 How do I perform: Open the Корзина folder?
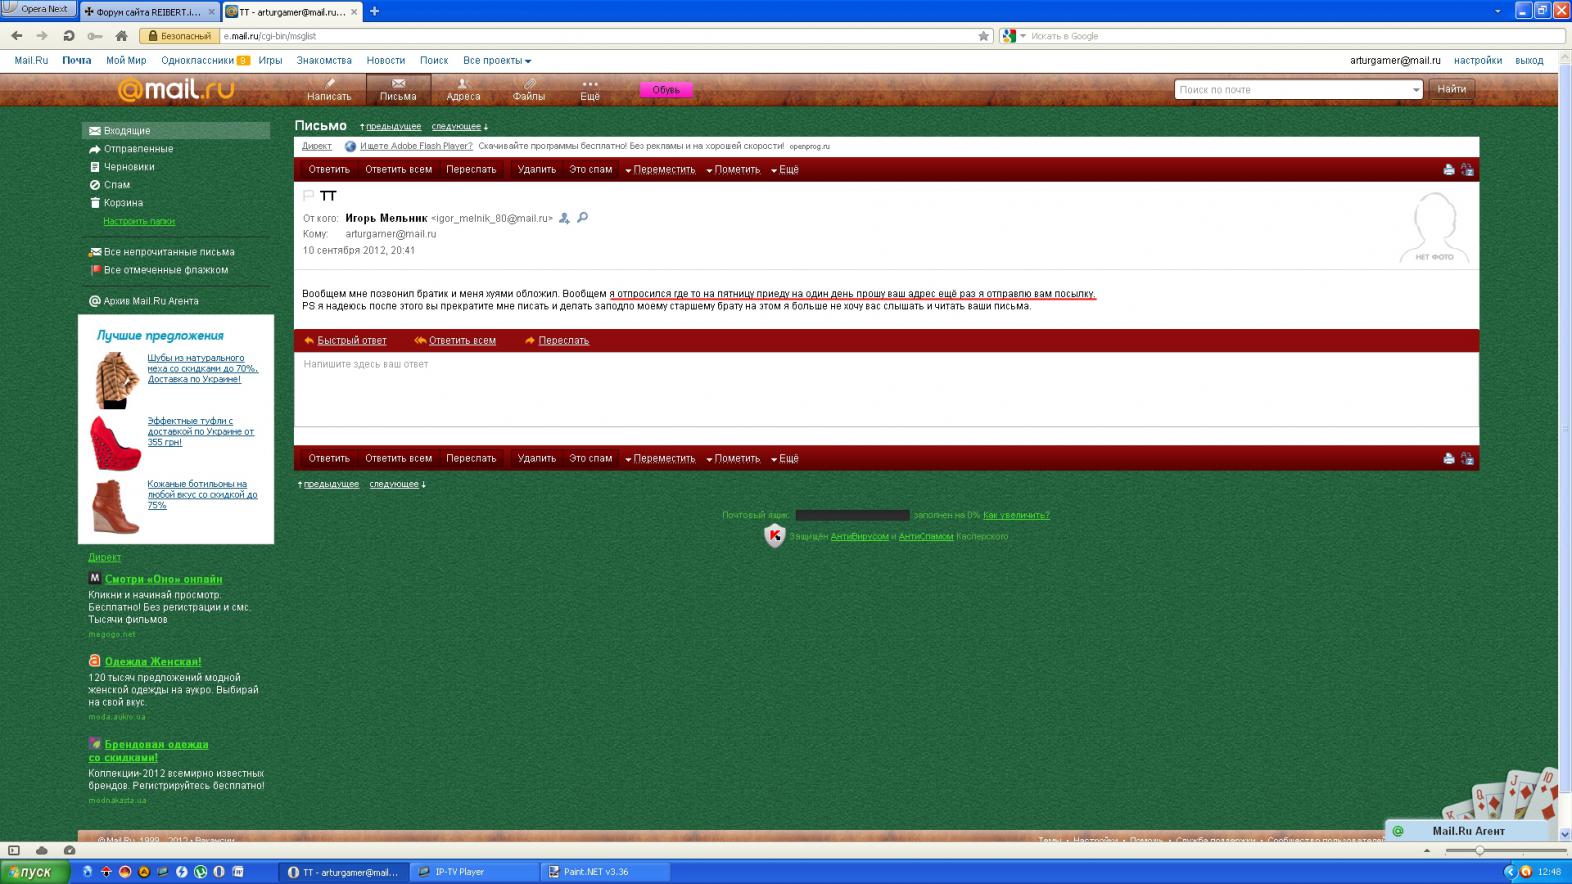[x=123, y=203]
